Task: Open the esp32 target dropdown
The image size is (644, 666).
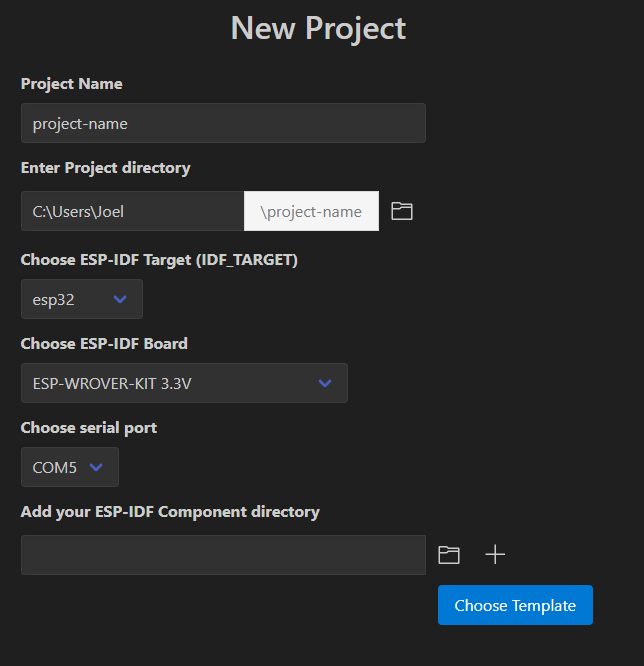Action: [x=81, y=299]
